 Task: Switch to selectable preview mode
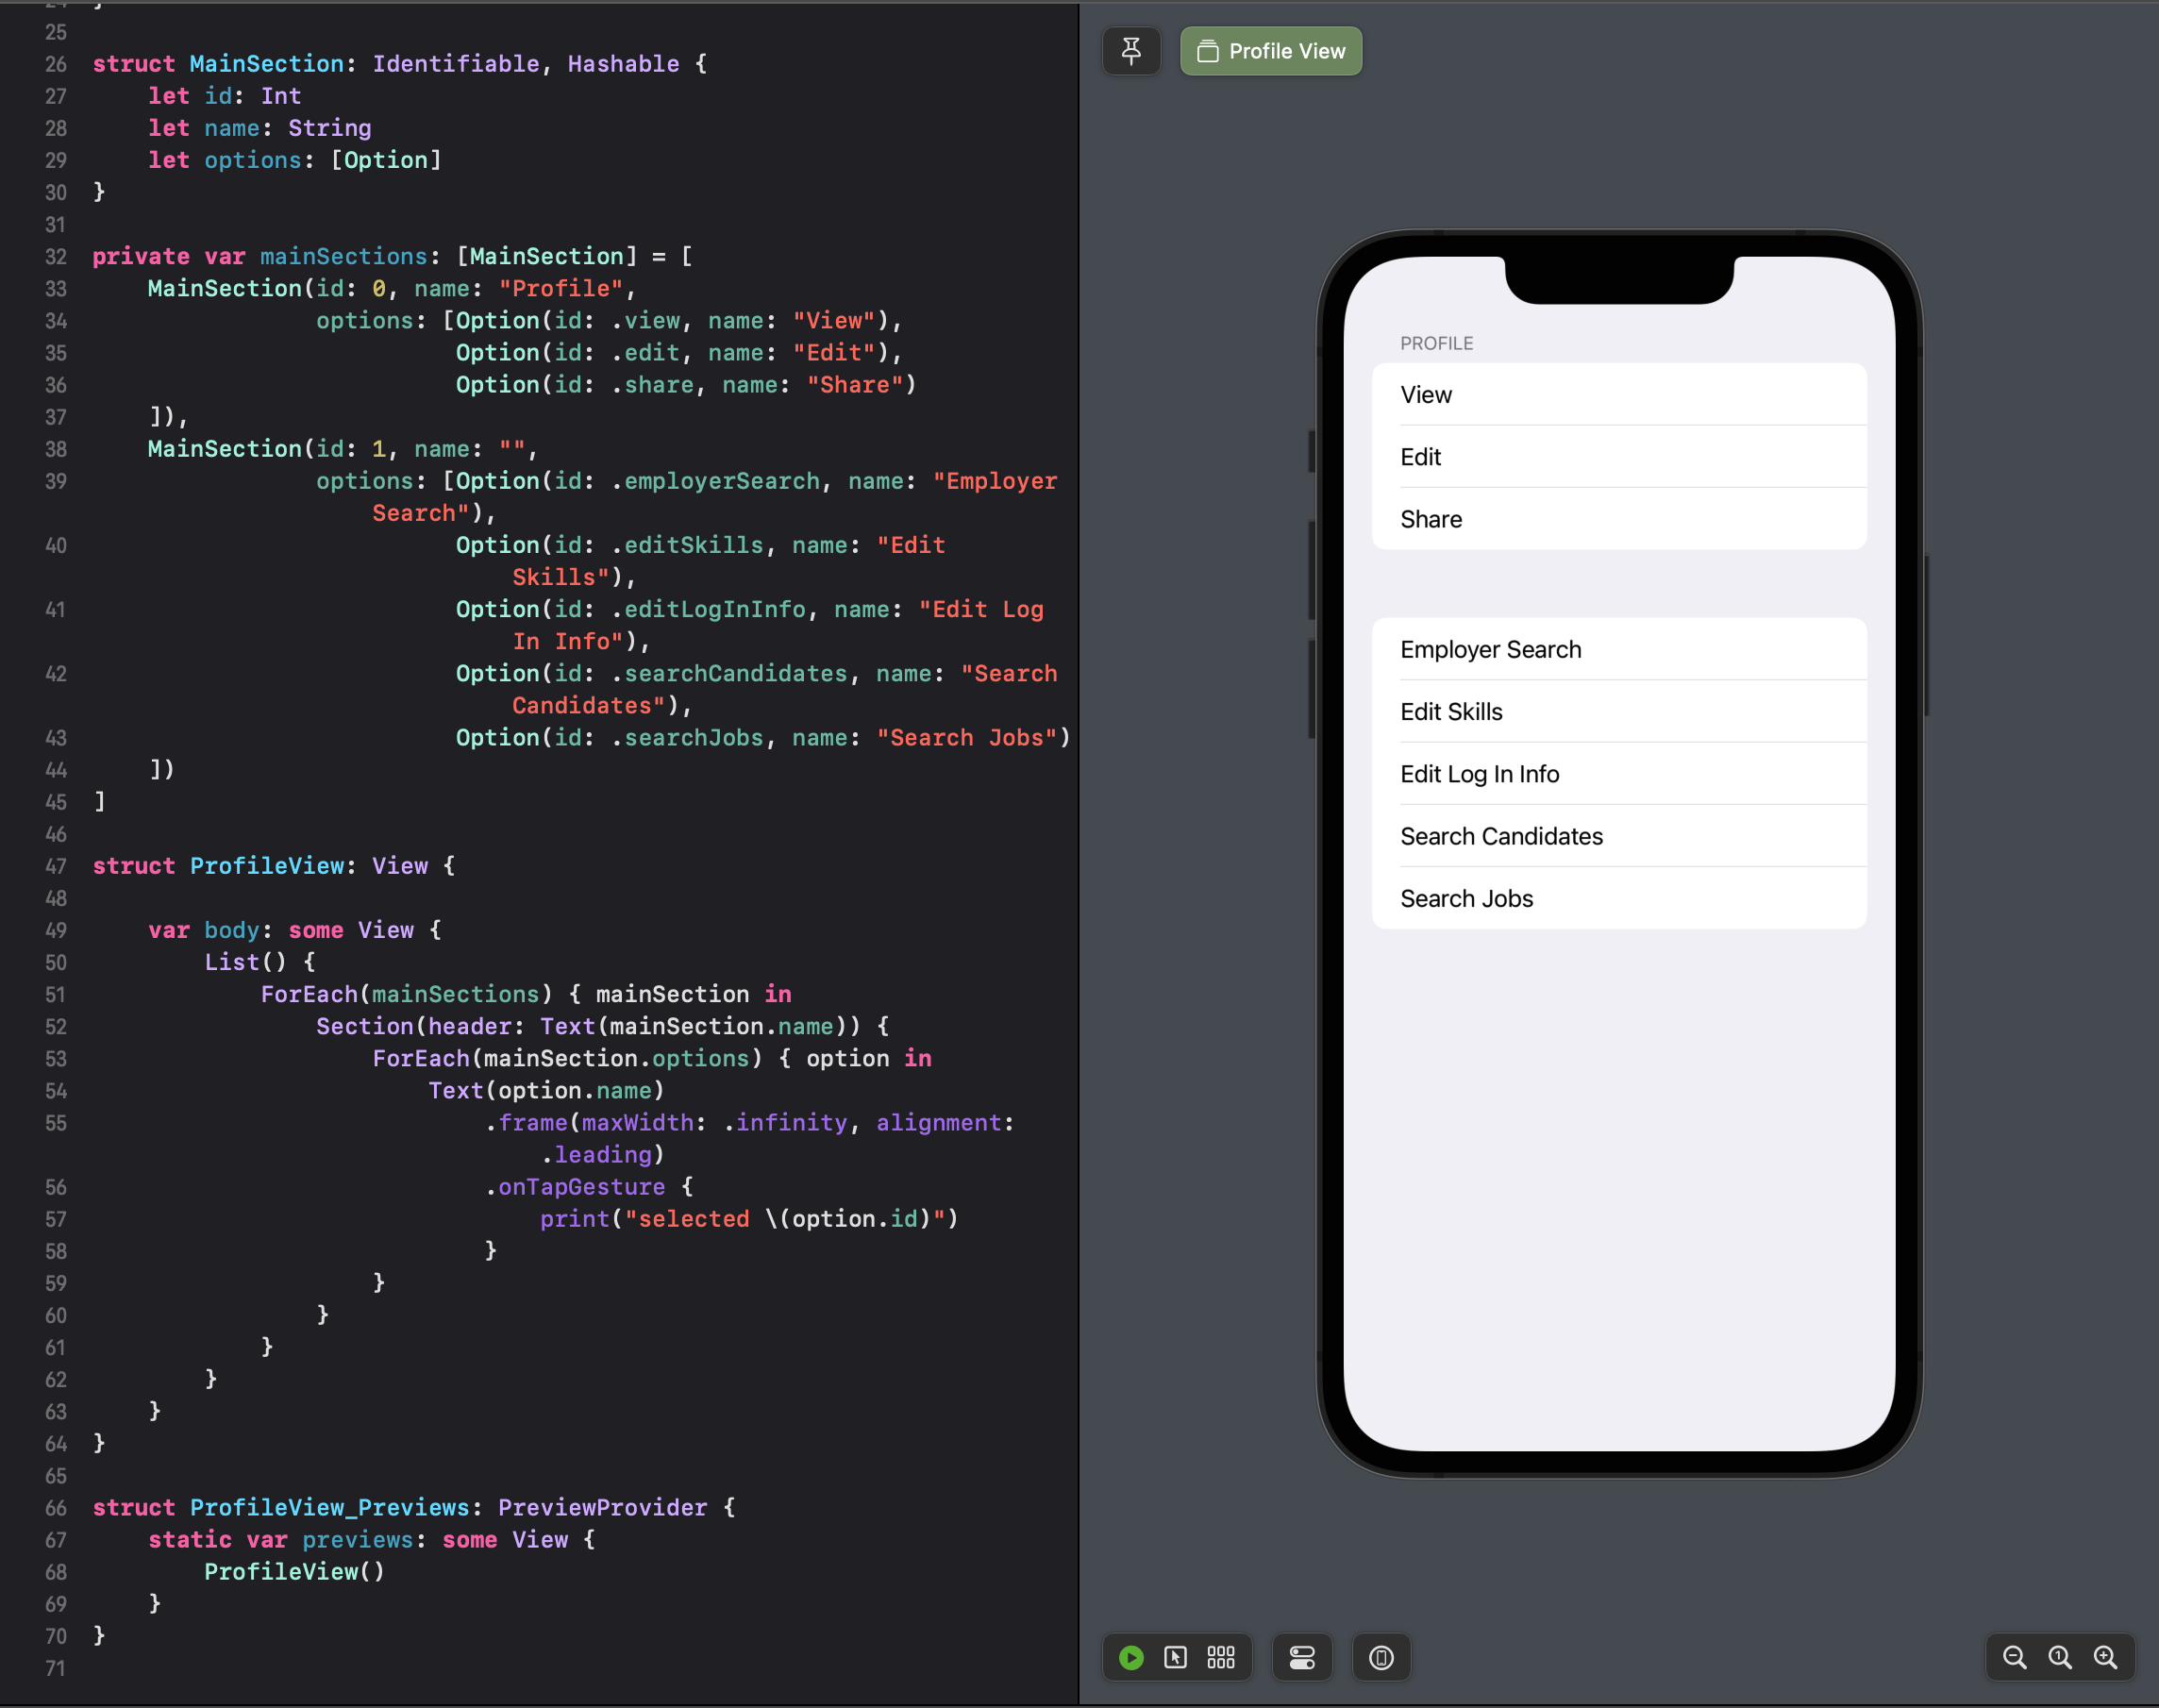click(x=1175, y=1658)
